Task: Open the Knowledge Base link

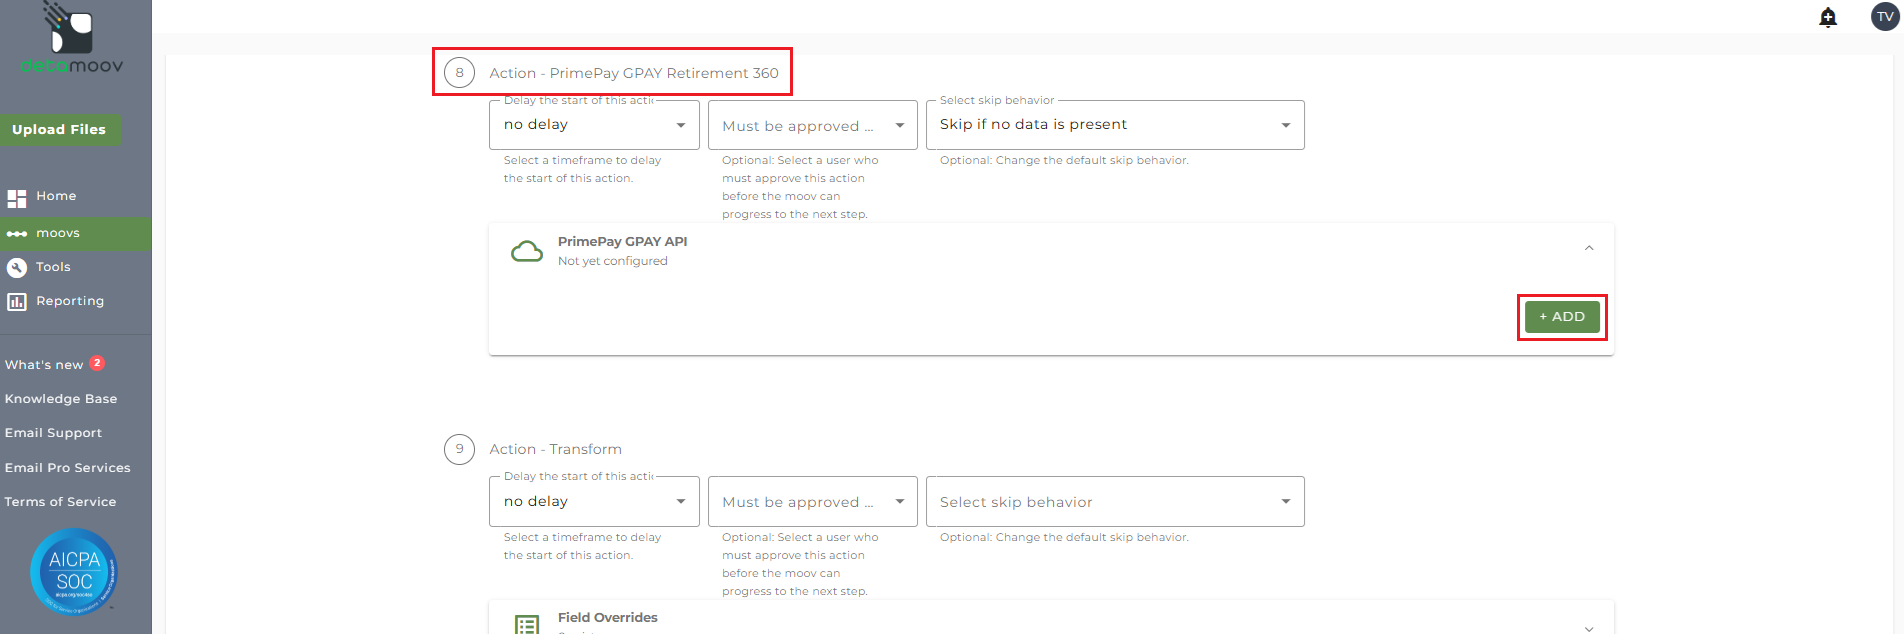Action: point(61,399)
